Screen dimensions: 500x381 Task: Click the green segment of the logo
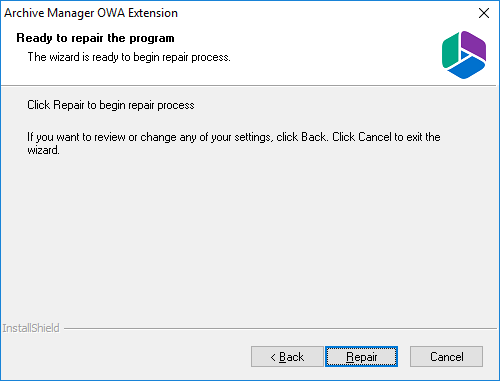[x=450, y=51]
